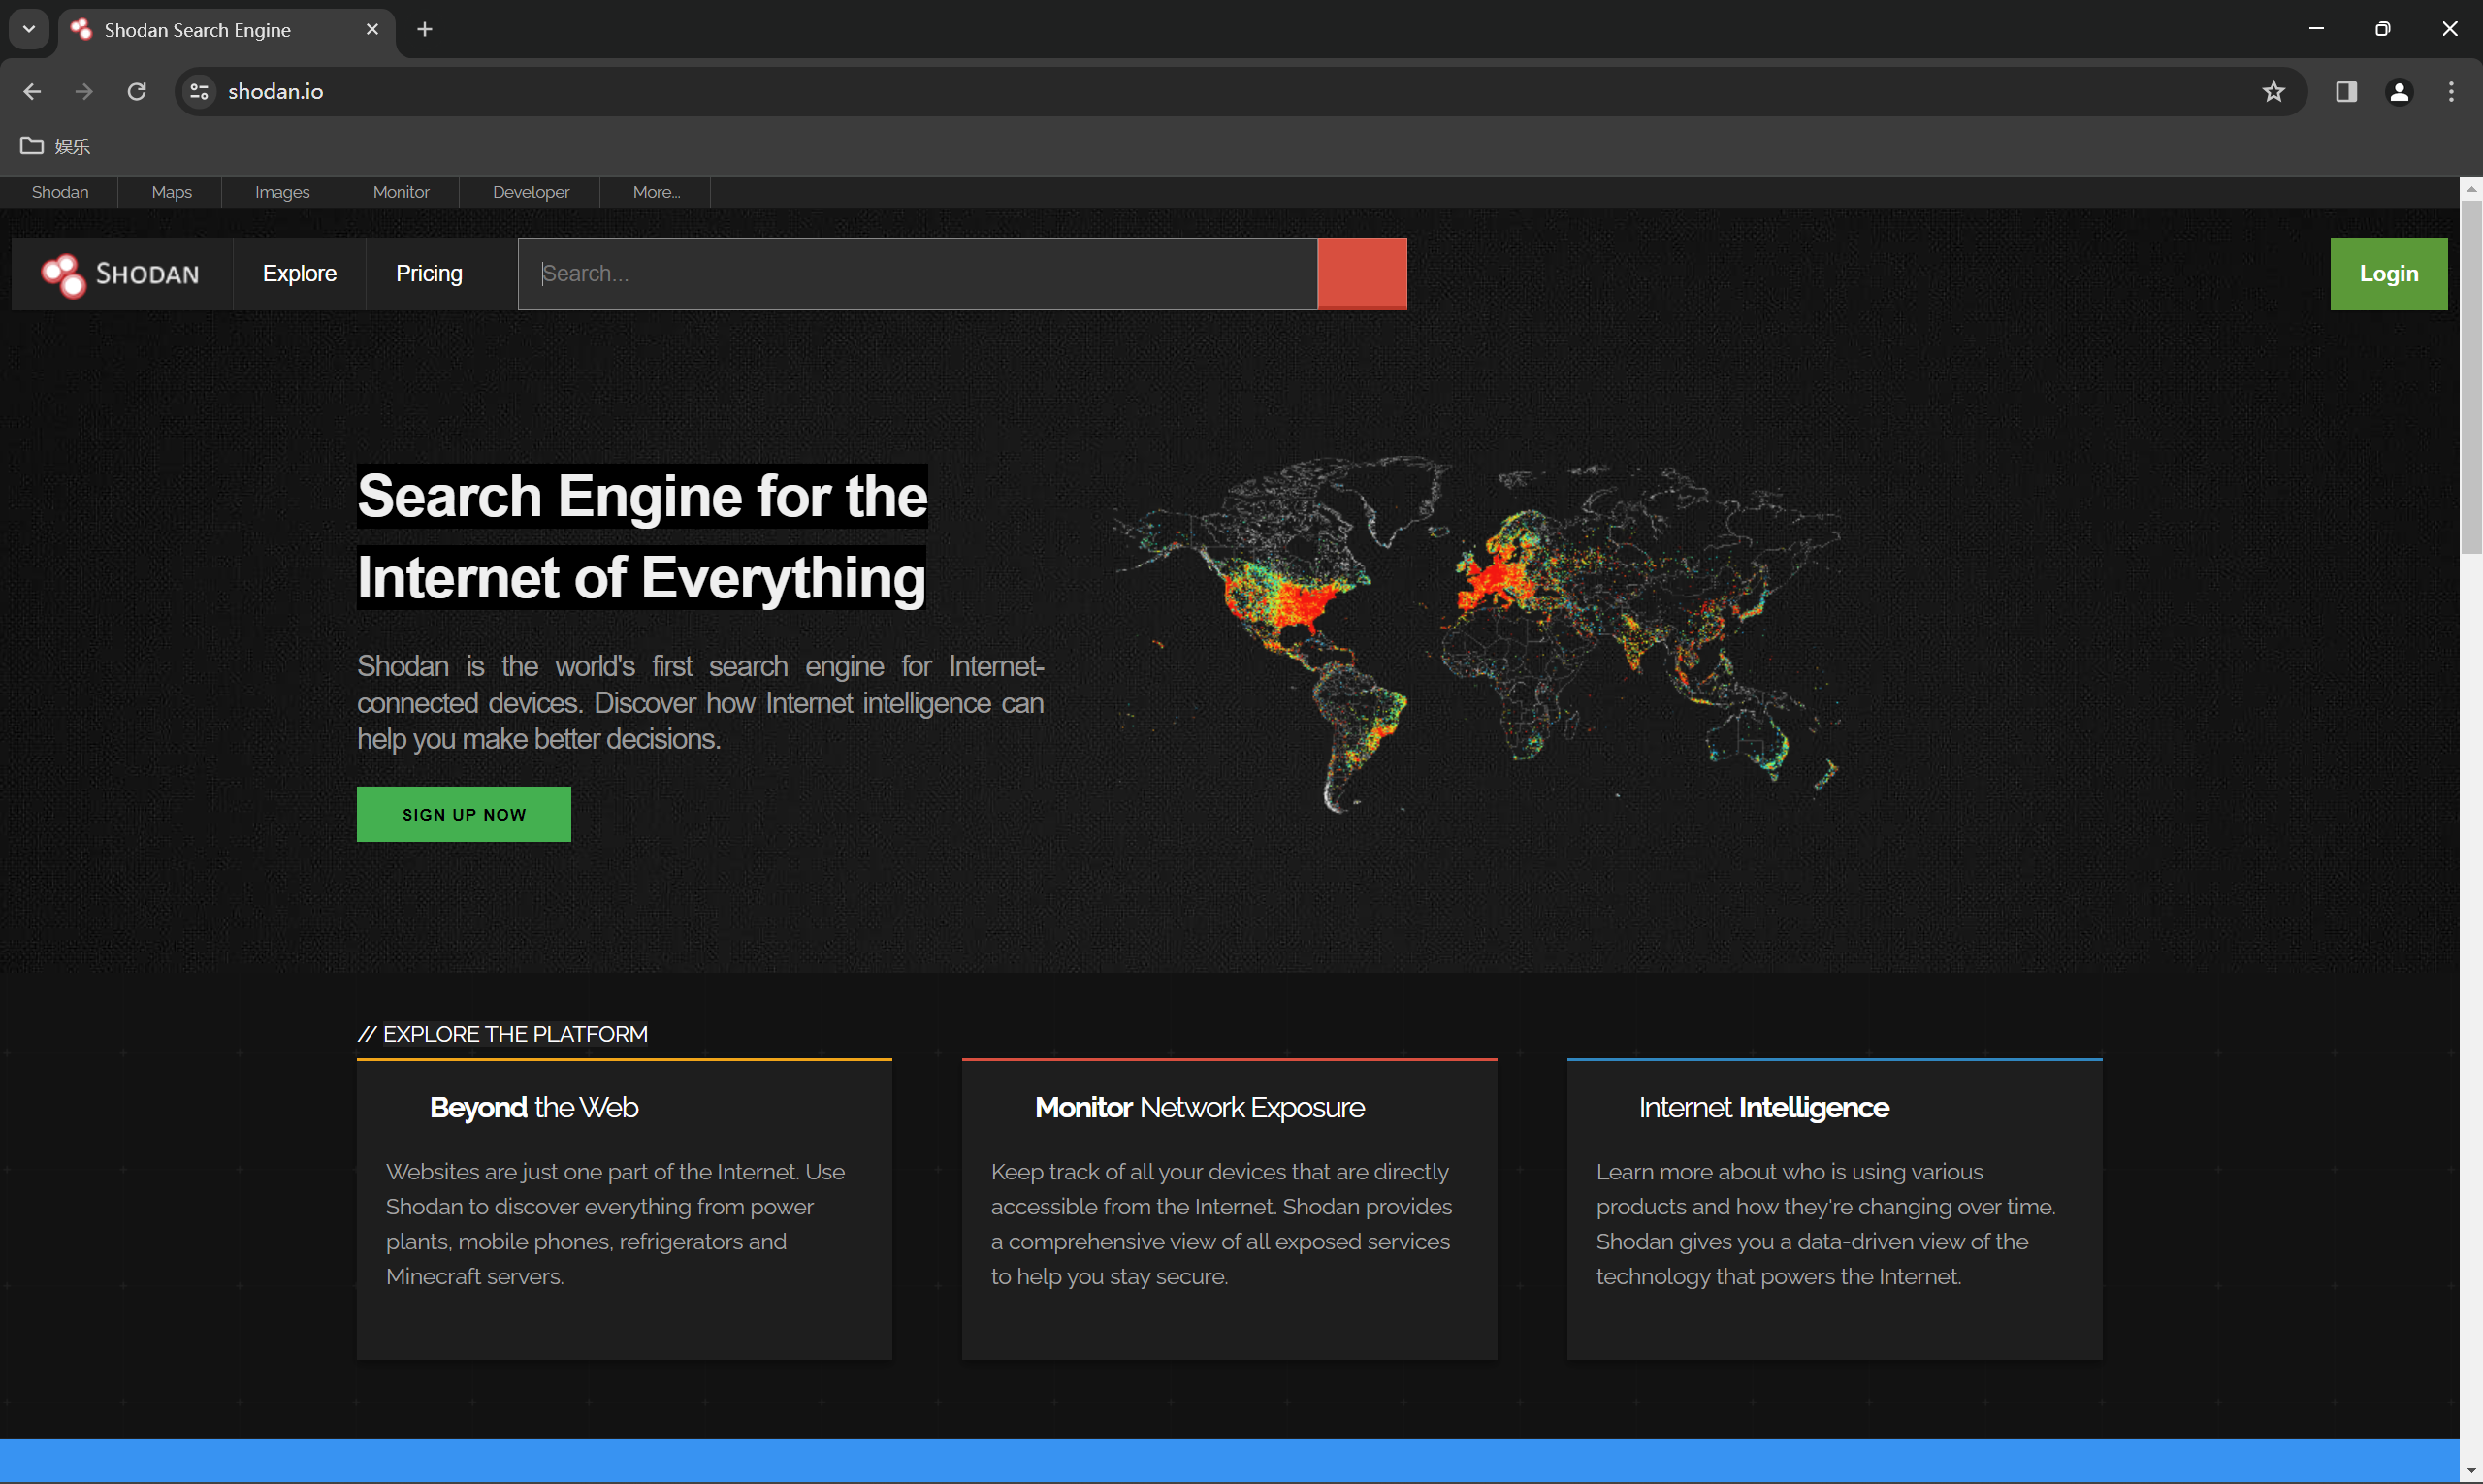Open the Beyond the Web card

coord(624,1209)
